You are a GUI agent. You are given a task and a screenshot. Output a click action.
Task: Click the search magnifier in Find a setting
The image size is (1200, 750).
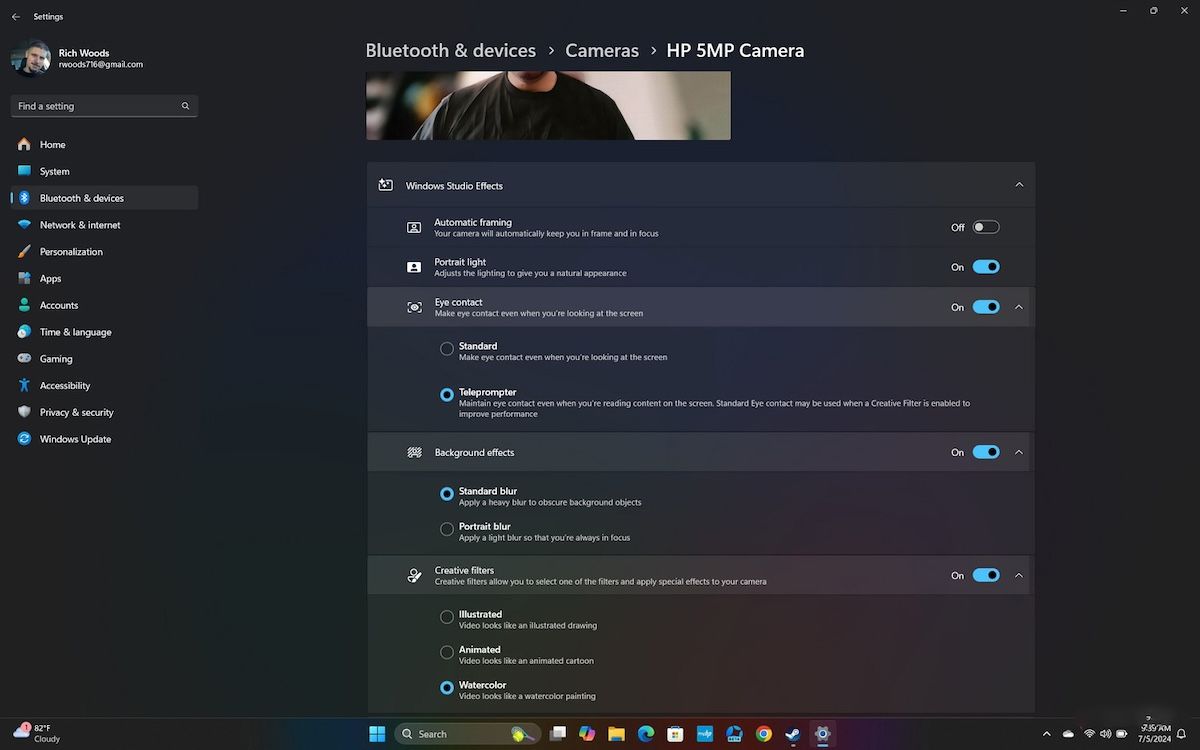point(185,106)
